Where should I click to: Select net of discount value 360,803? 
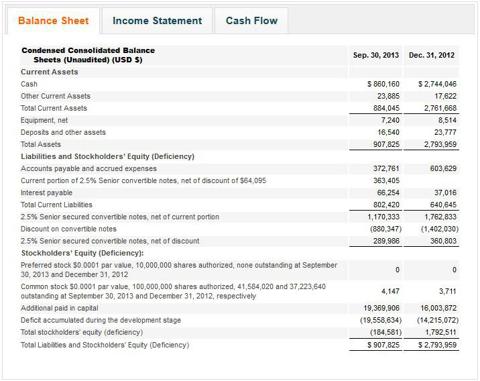pyautogui.click(x=443, y=241)
